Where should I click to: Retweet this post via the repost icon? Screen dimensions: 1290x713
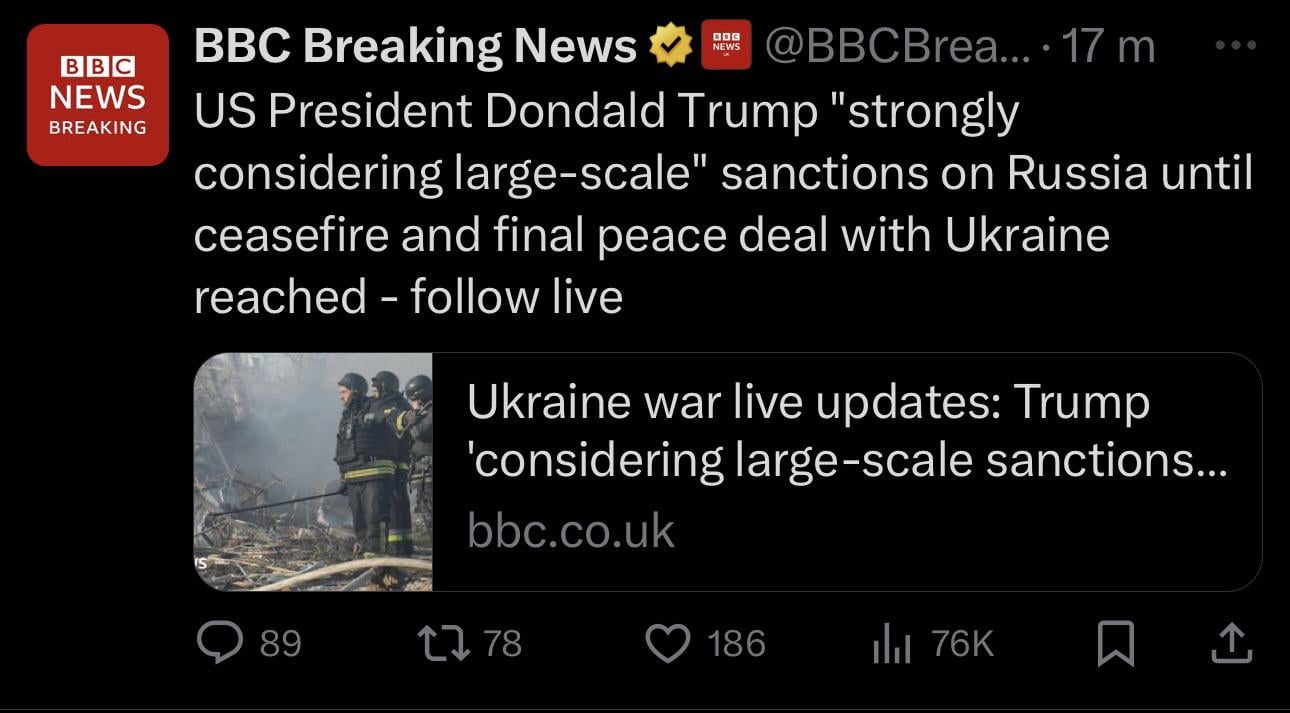(x=445, y=643)
